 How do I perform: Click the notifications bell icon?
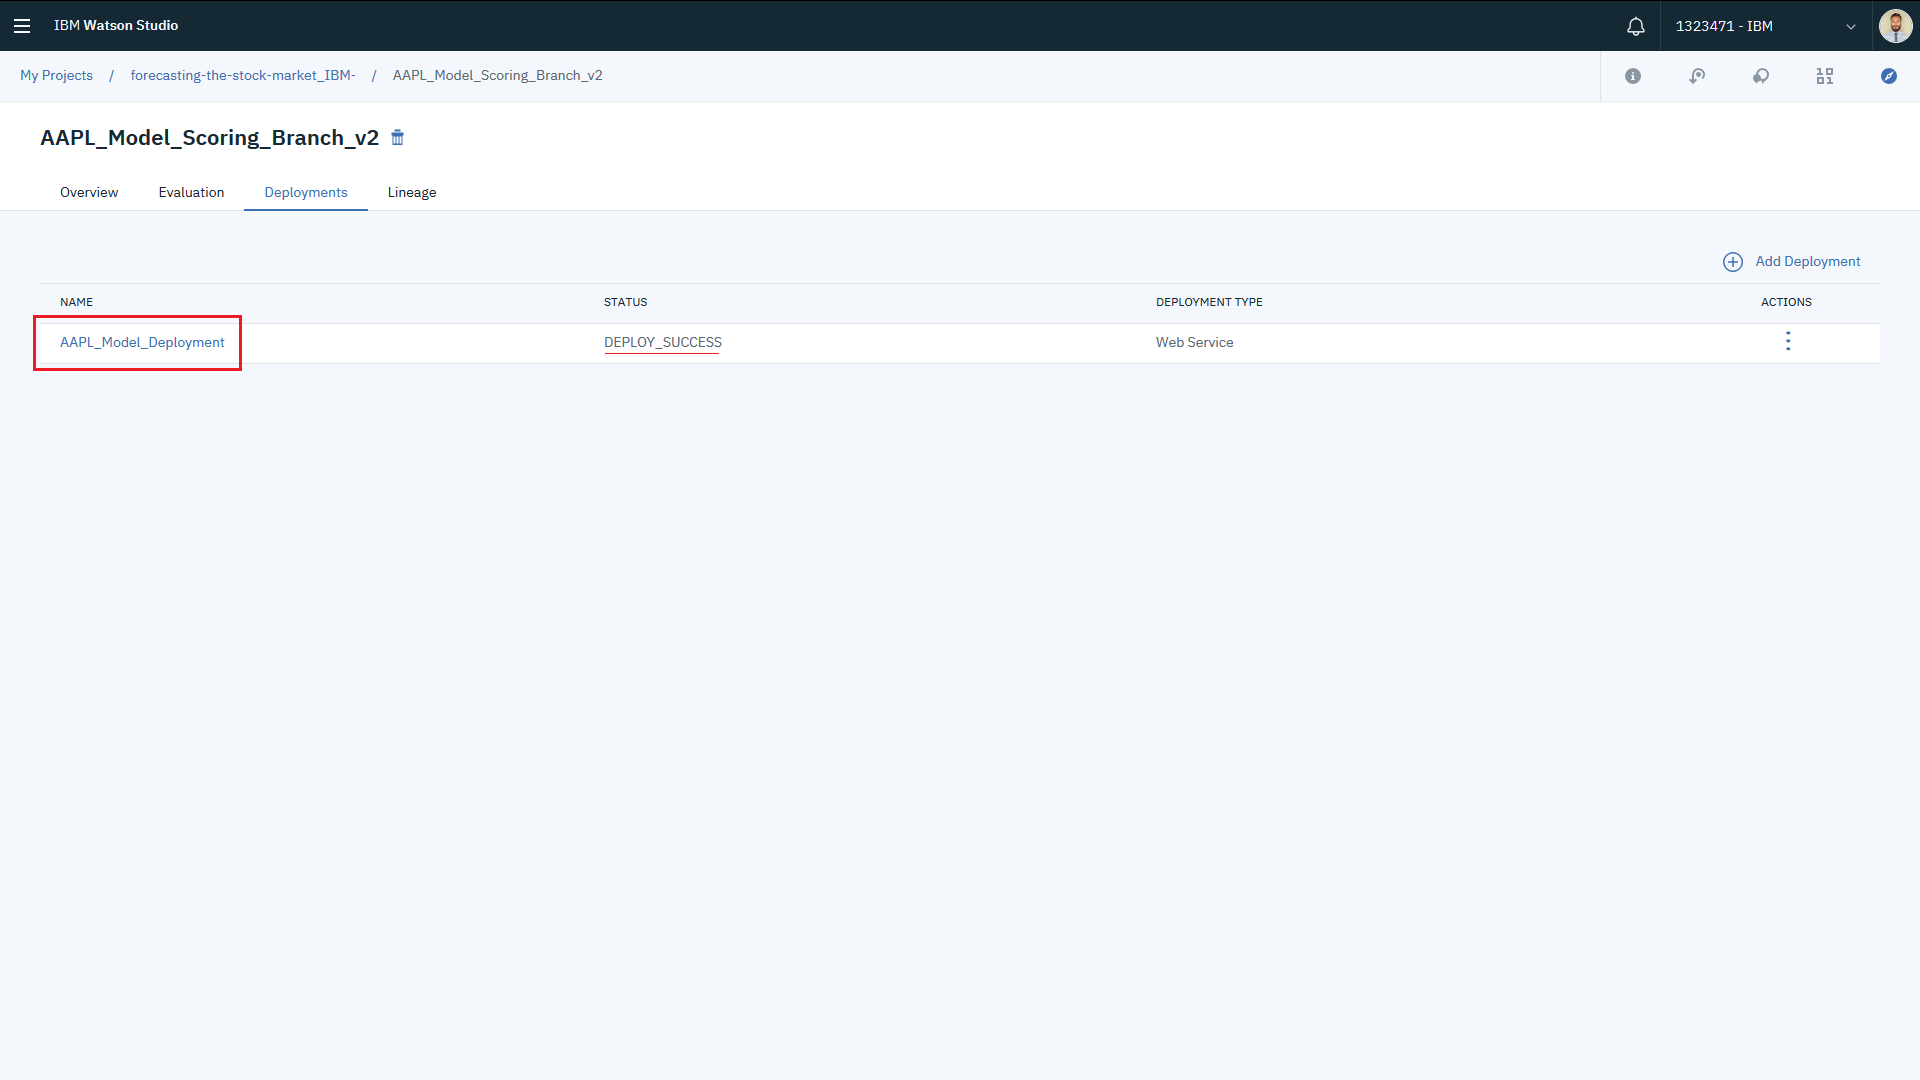[1636, 26]
